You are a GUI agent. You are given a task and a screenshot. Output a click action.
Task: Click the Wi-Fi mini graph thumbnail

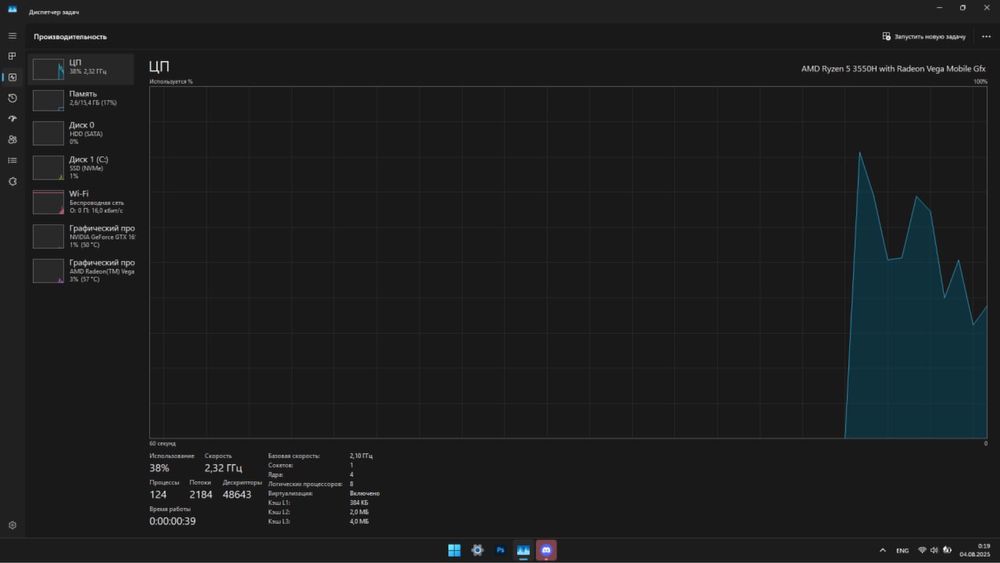48,202
